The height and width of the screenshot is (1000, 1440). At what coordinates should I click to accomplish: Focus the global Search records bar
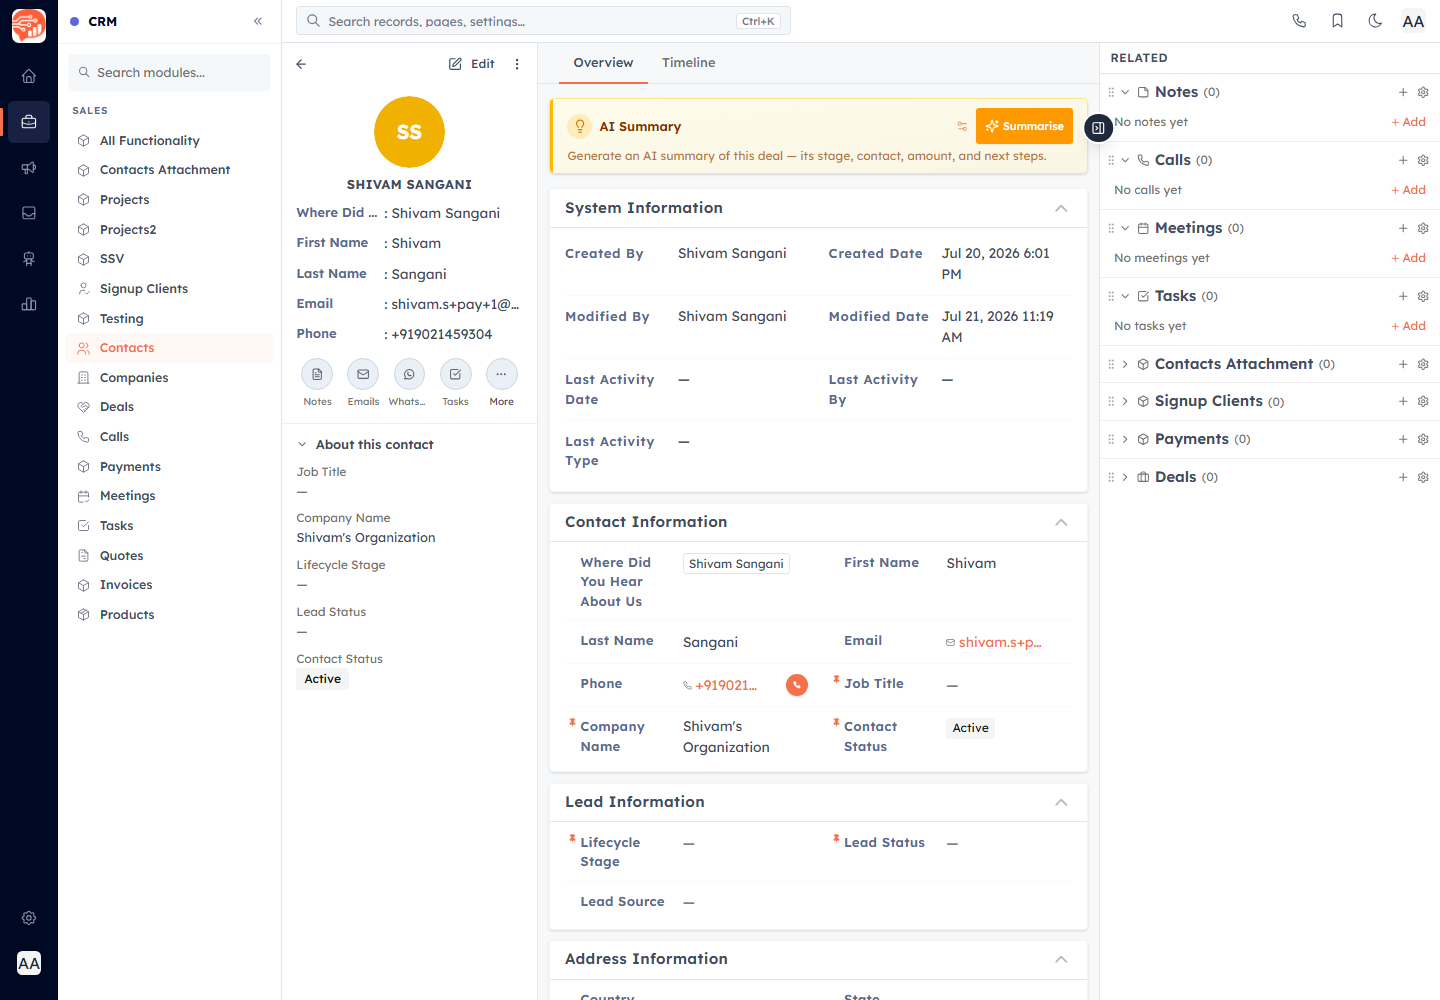click(543, 21)
